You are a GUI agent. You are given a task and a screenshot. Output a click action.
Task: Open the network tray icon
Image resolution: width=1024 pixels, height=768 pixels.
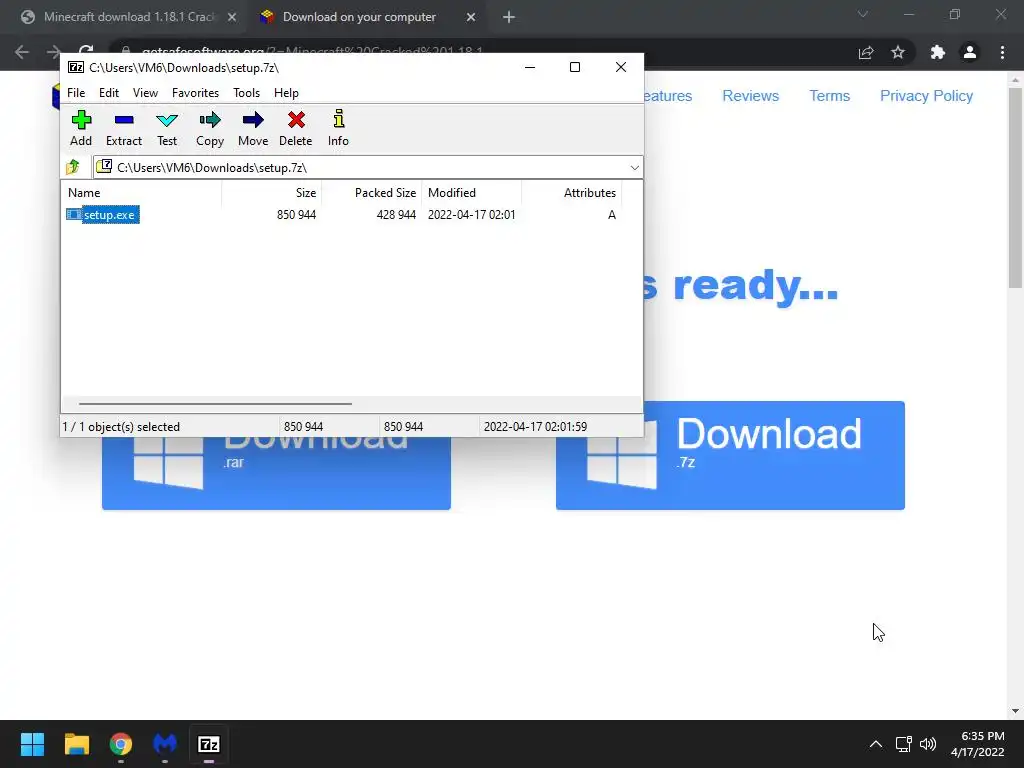click(x=904, y=744)
